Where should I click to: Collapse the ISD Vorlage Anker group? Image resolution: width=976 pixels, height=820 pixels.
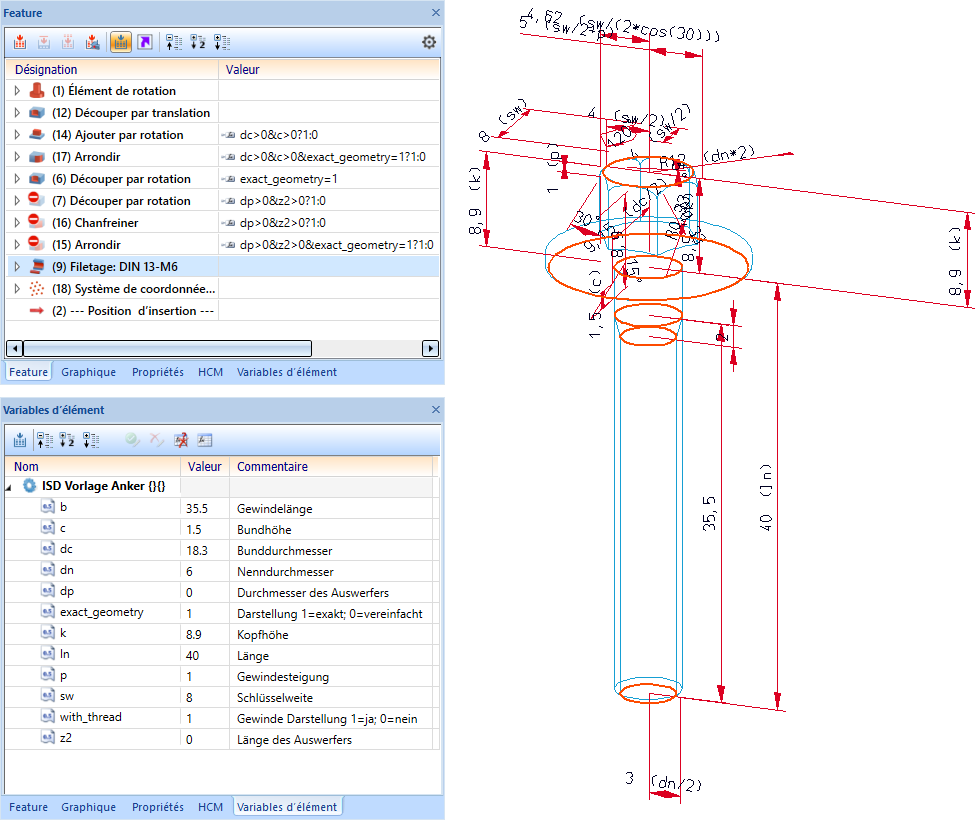tap(10, 486)
